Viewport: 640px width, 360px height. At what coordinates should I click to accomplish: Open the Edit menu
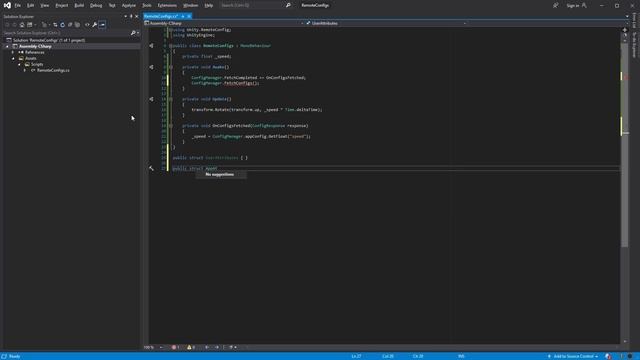coord(31,5)
